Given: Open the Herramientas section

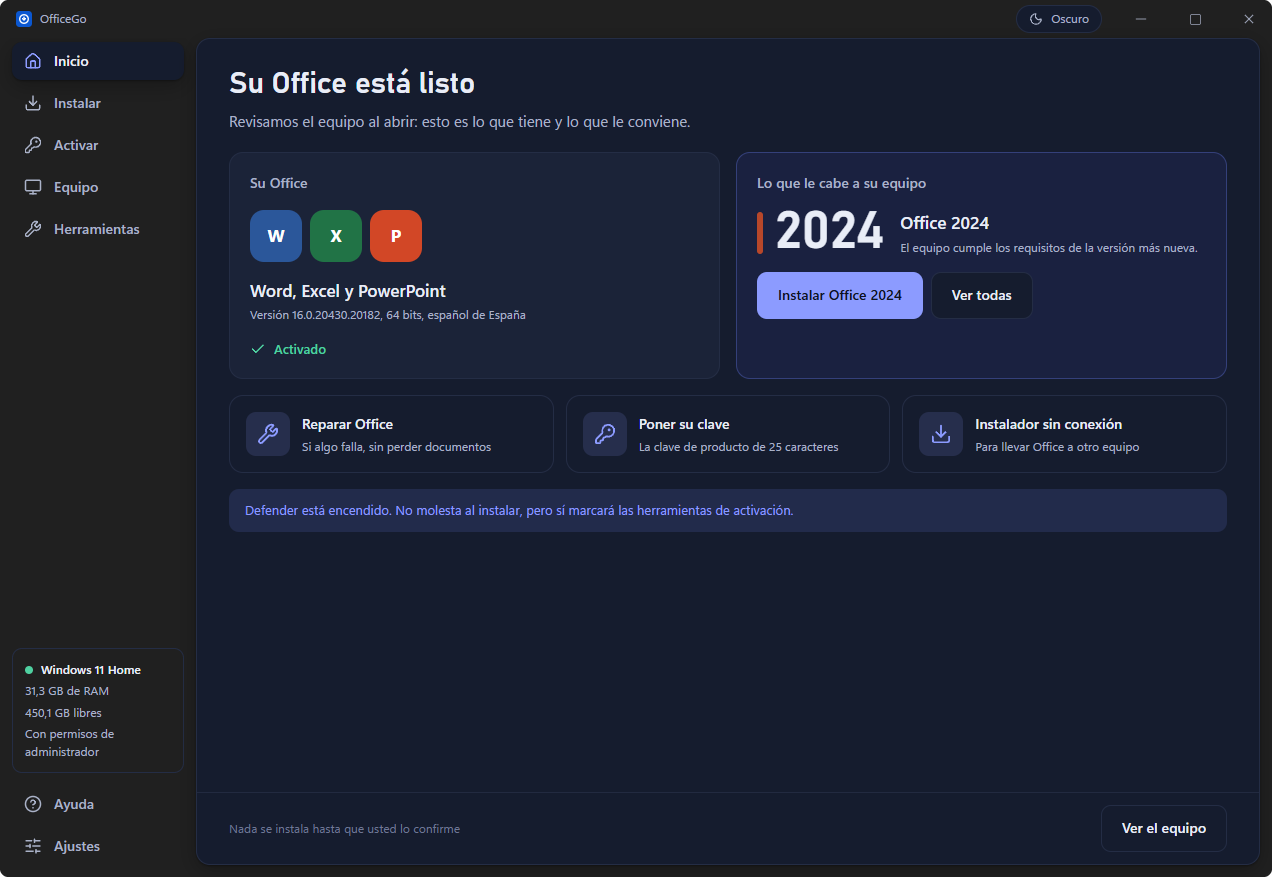Looking at the screenshot, I should click(98, 229).
